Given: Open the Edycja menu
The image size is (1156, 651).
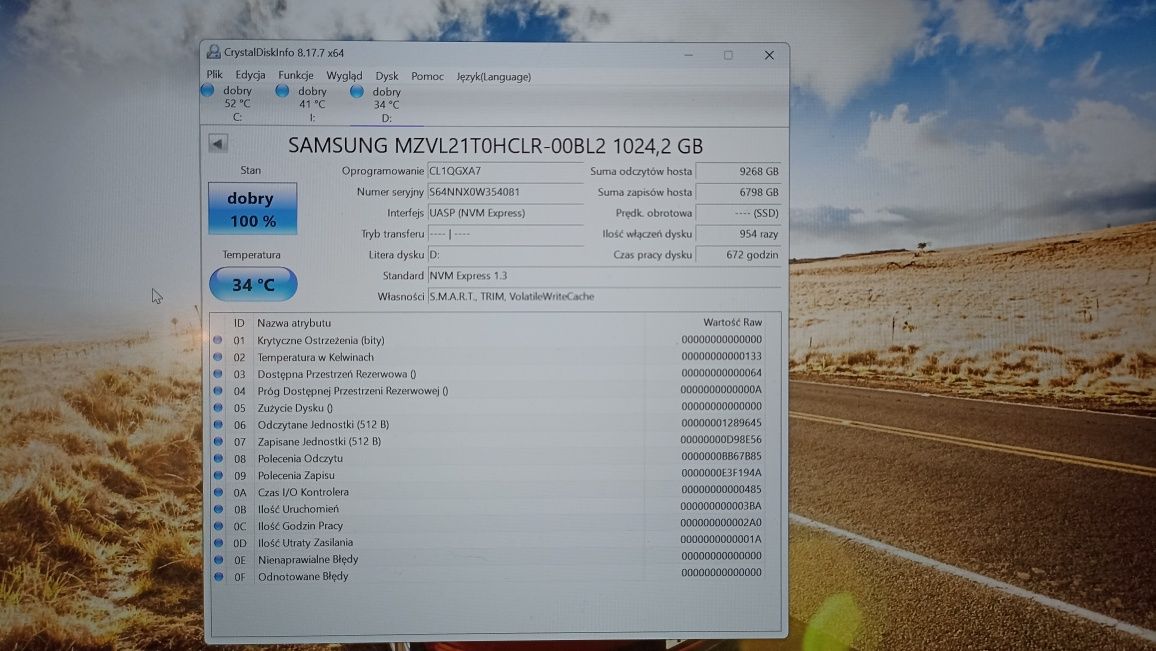Looking at the screenshot, I should [250, 75].
